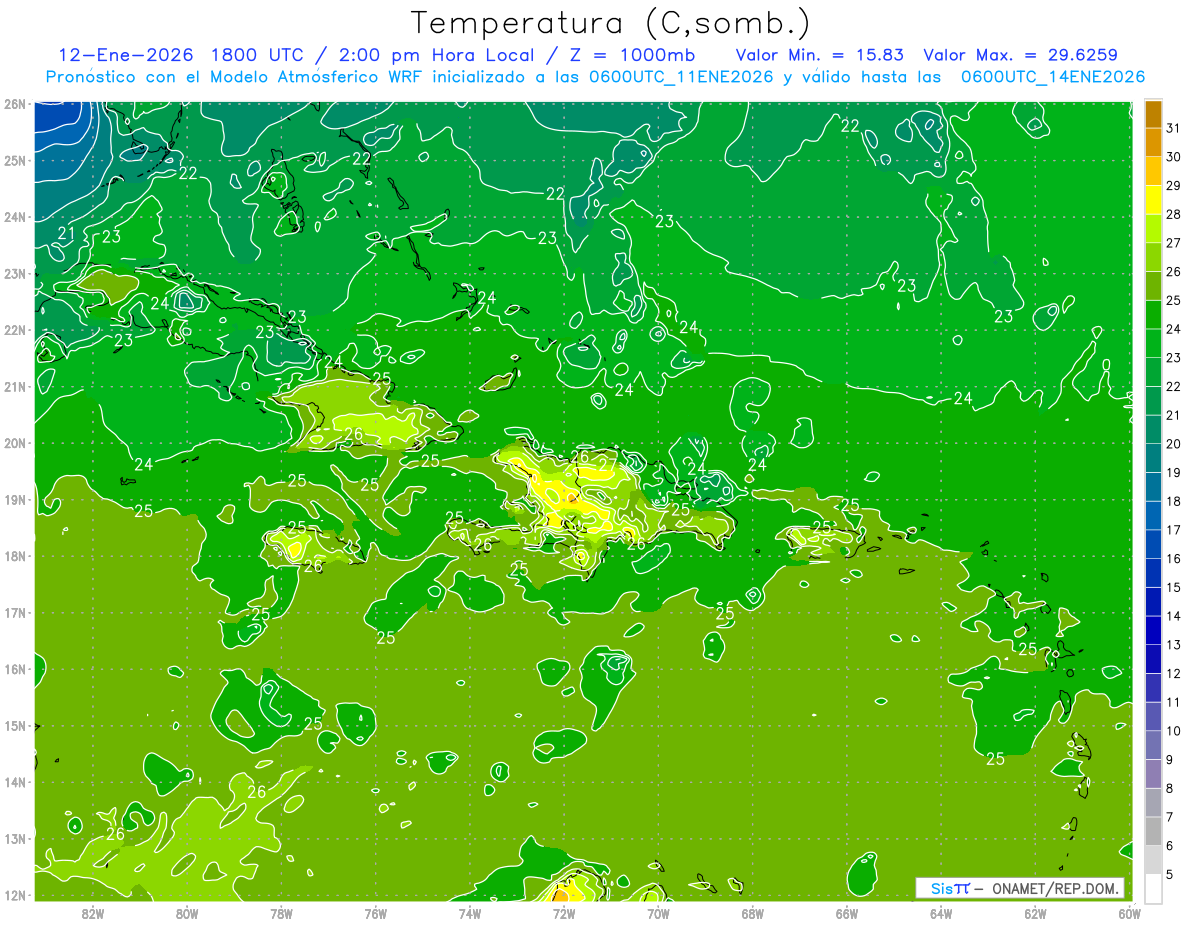Viewport: 1200px width, 927px height.
Task: Click latitude axis label 16N
Action: point(14,669)
